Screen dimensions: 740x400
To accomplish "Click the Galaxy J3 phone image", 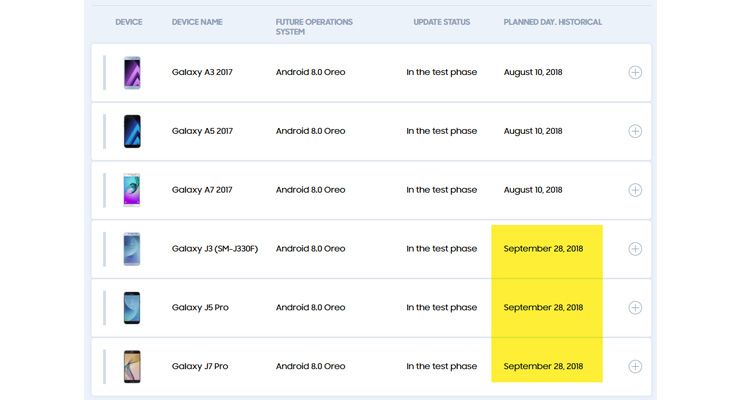I will click(132, 249).
